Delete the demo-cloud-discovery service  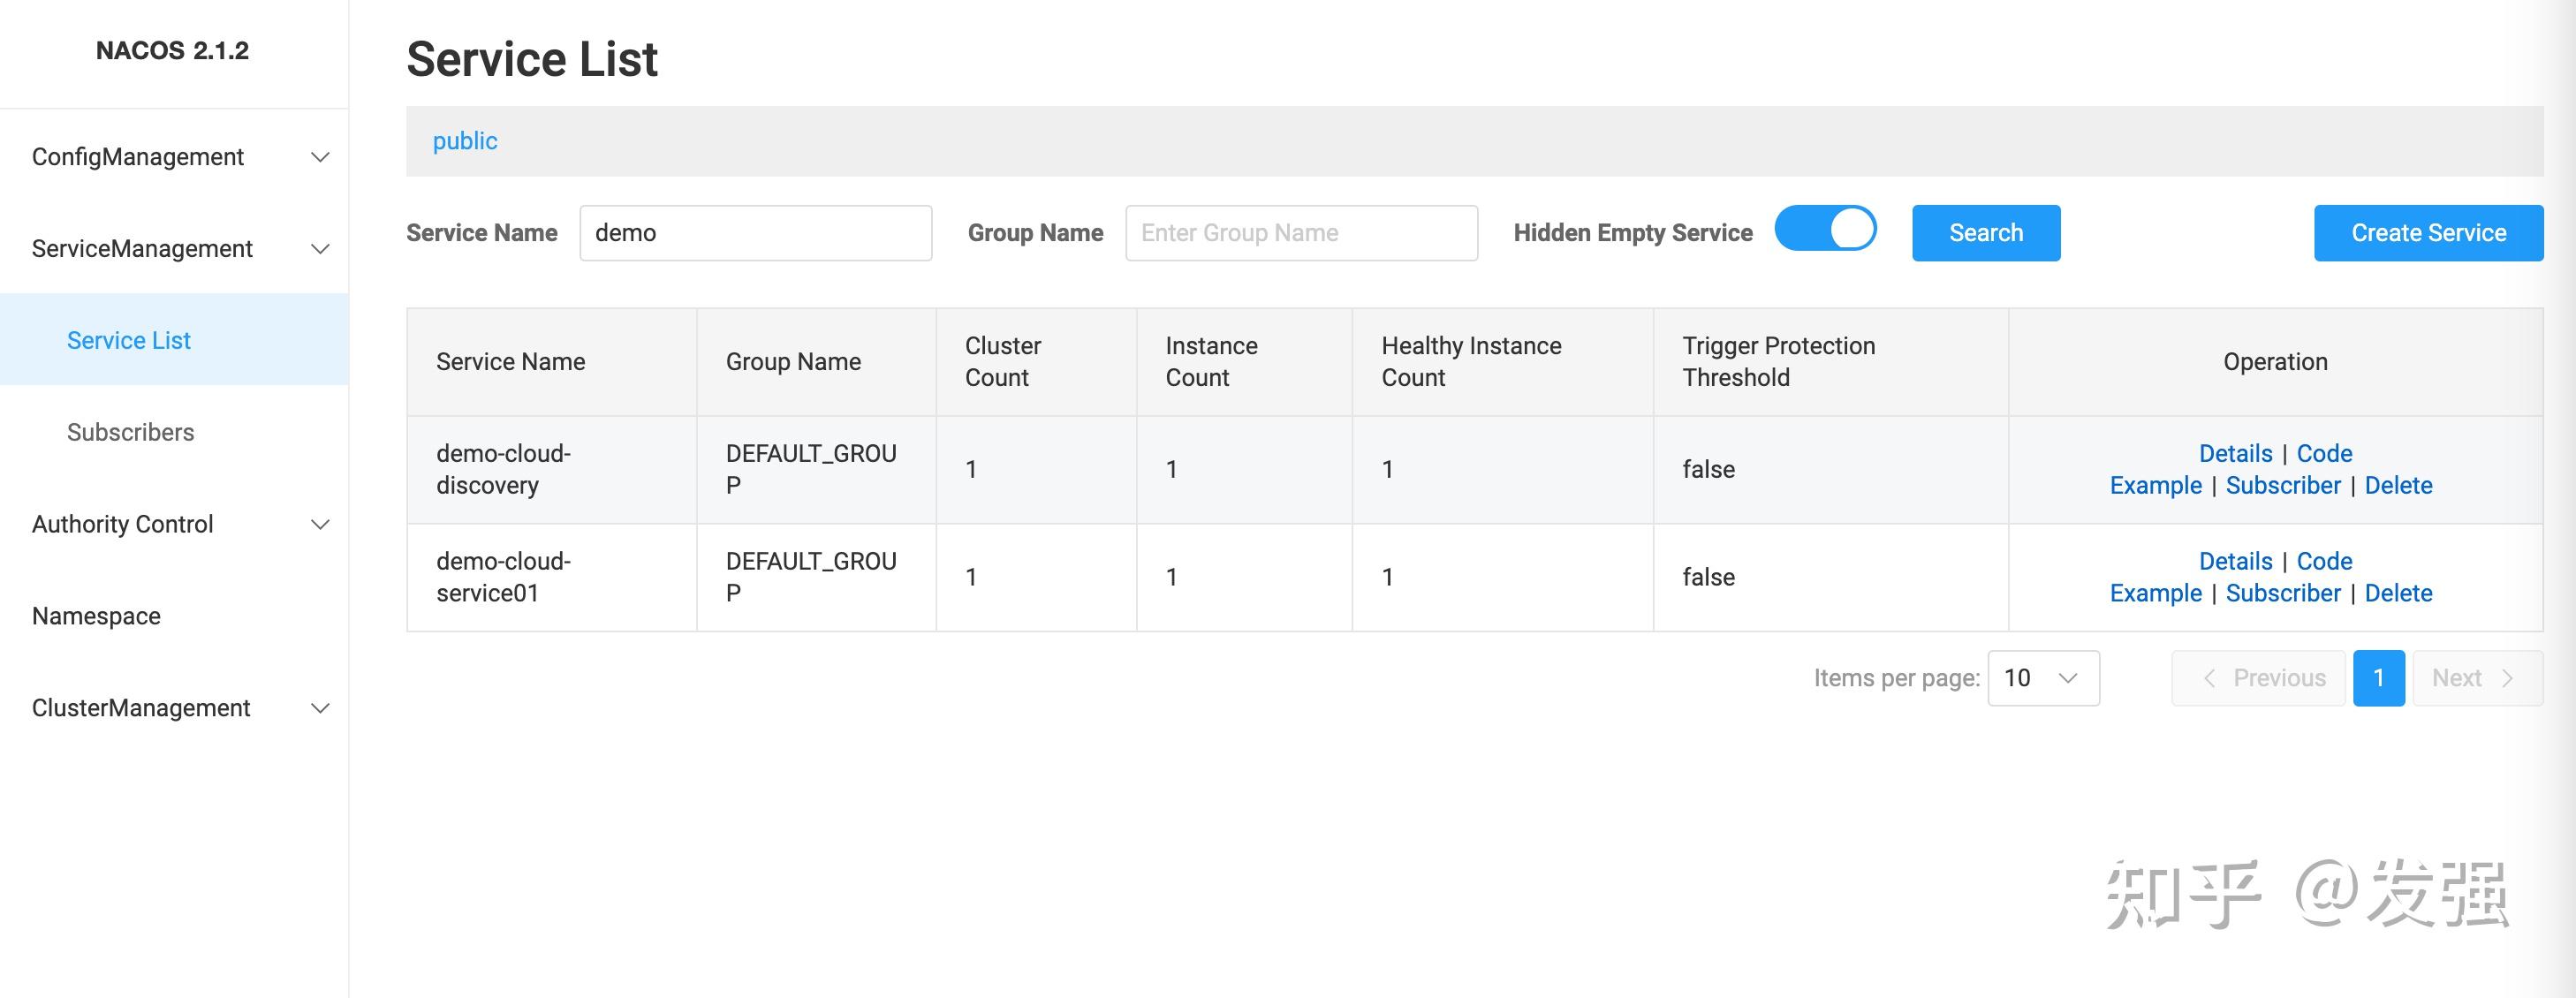[x=2398, y=485]
